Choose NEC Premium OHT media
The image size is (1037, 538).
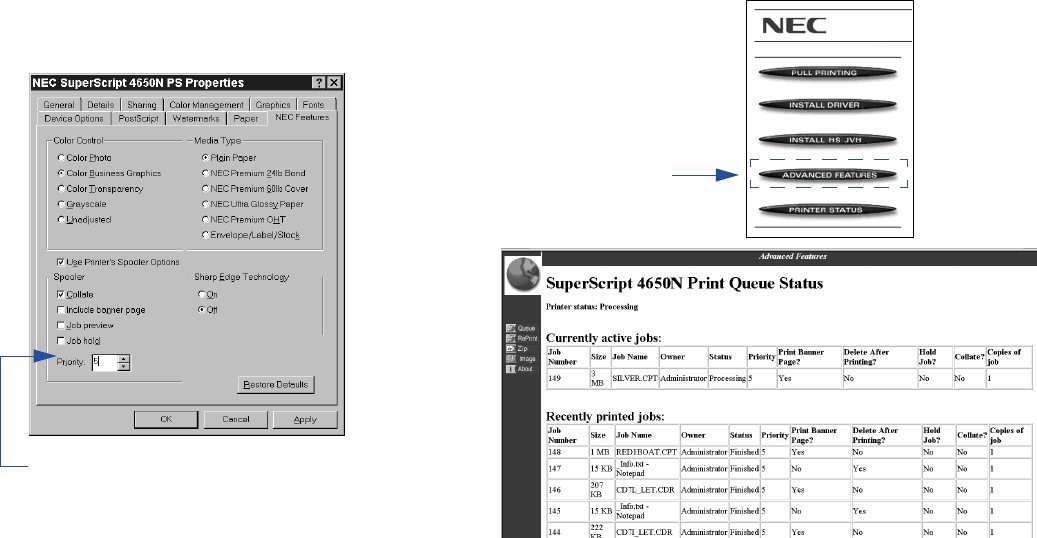point(205,220)
